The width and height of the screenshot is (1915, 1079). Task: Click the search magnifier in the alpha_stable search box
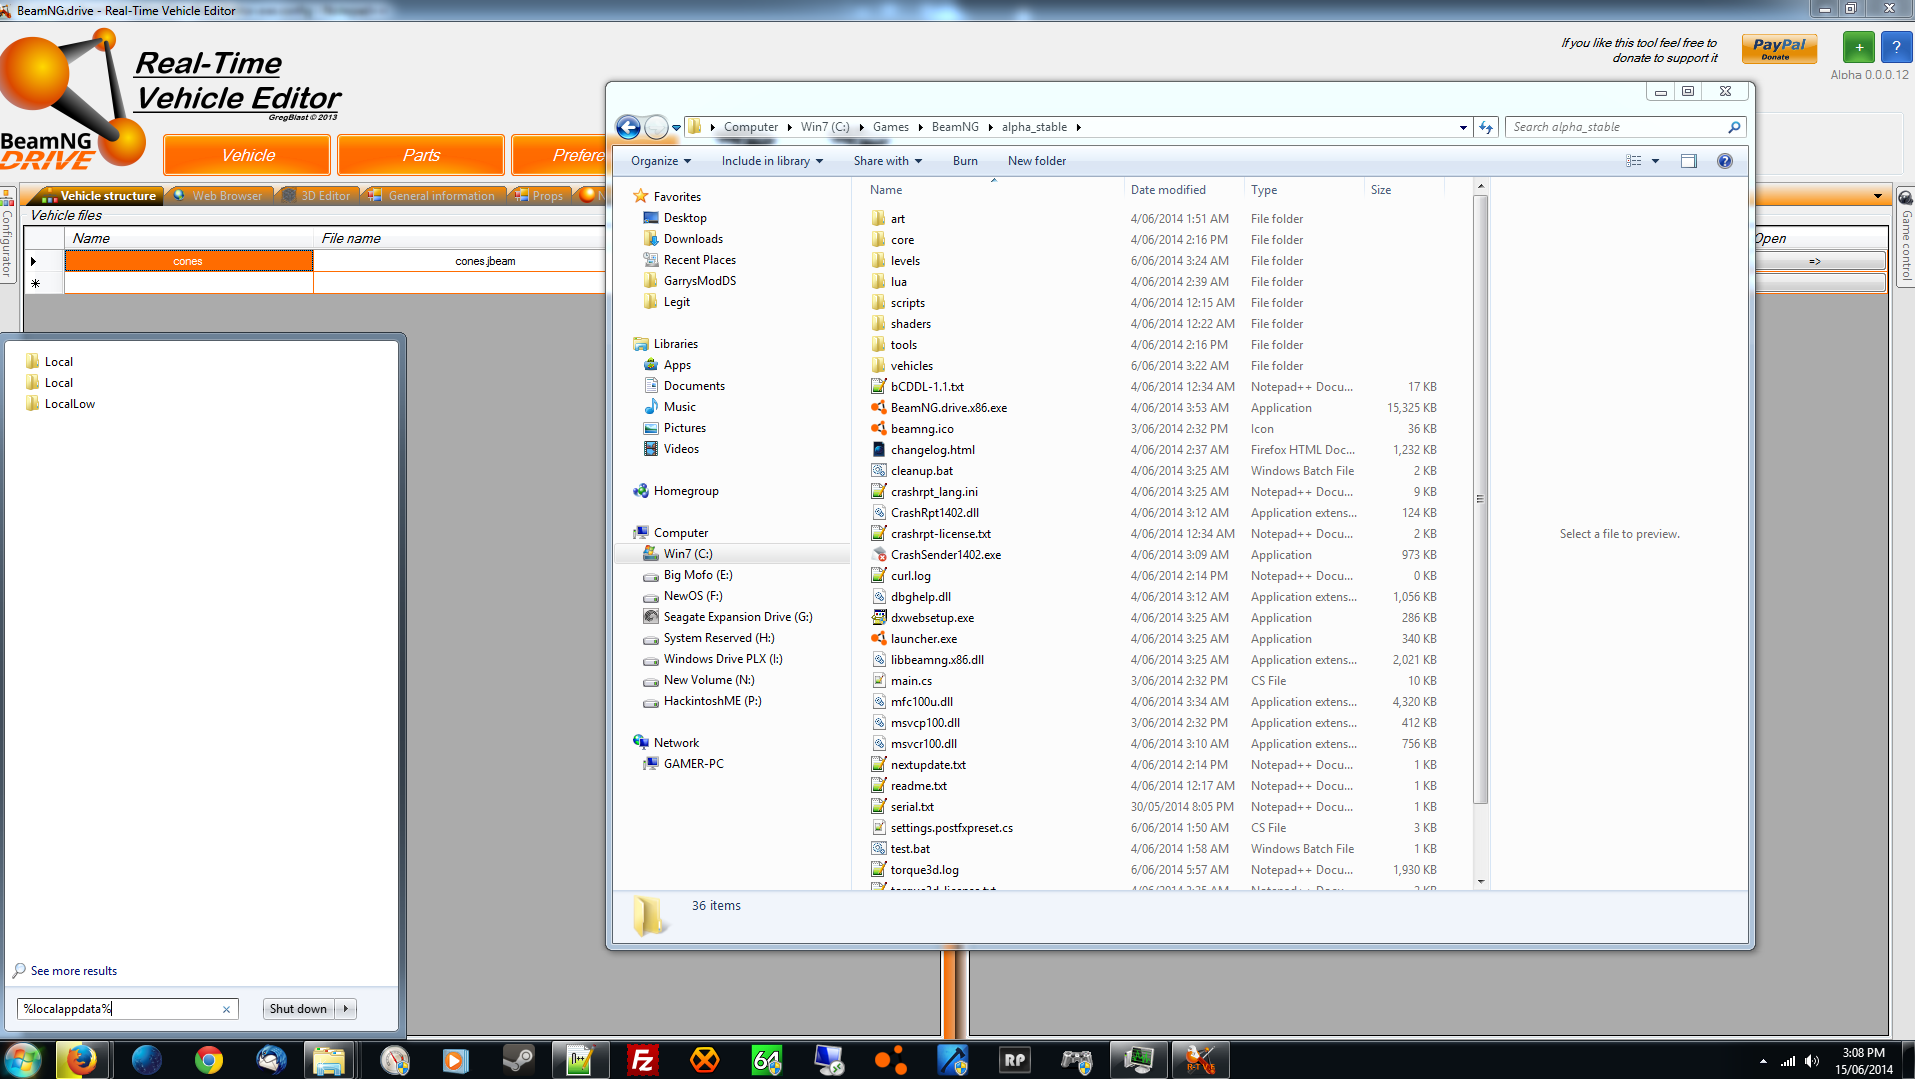click(x=1734, y=127)
